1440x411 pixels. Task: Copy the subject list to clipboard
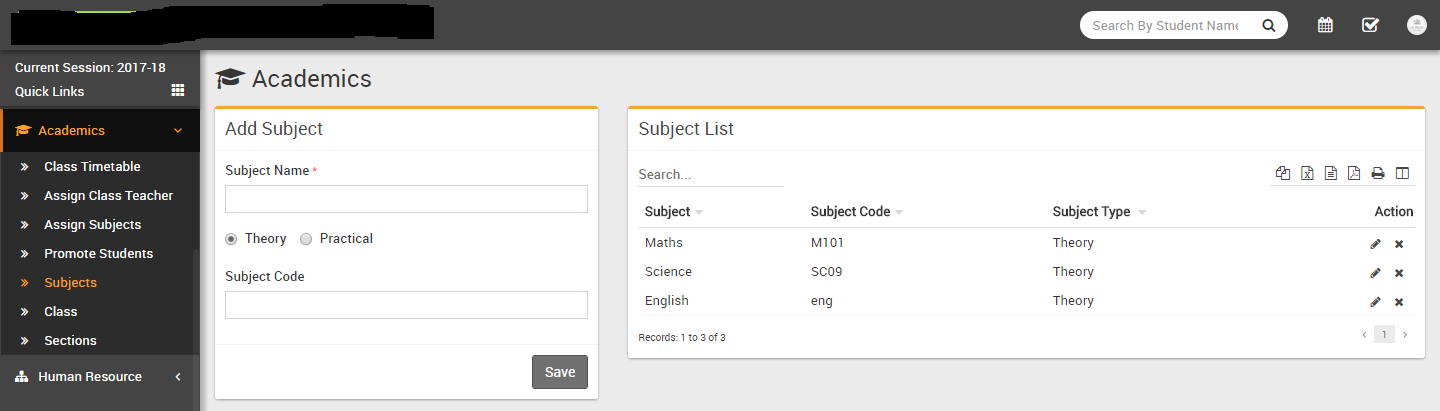(1283, 173)
